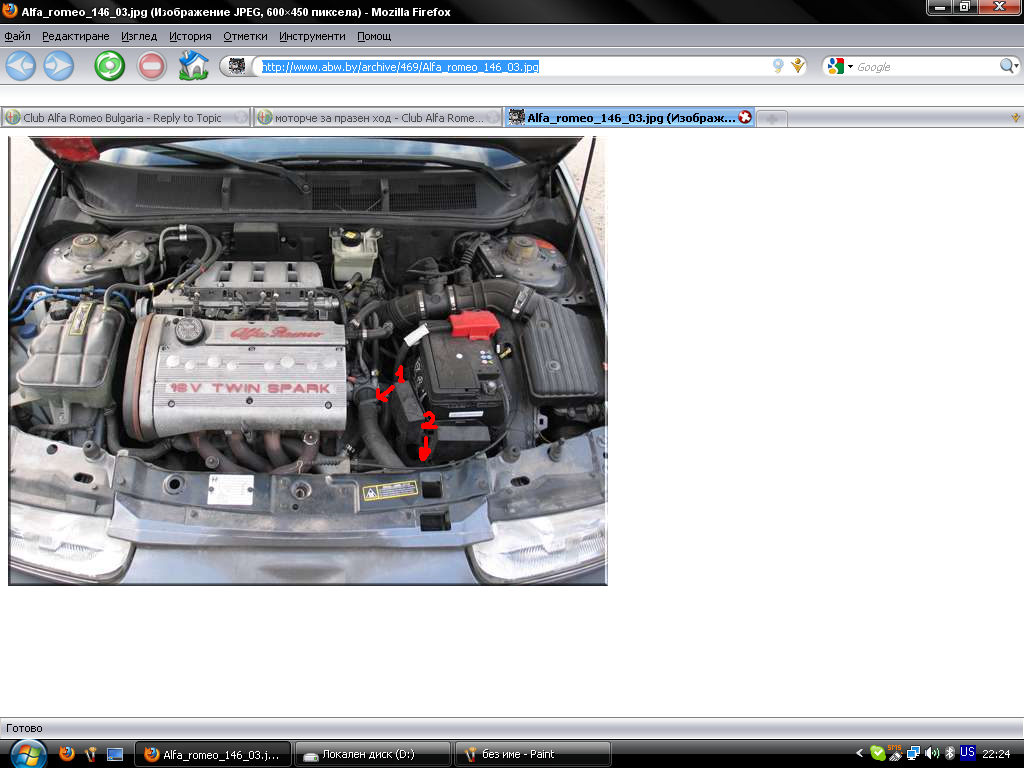Open the Отметки menu
This screenshot has width=1024, height=768.
[245, 36]
